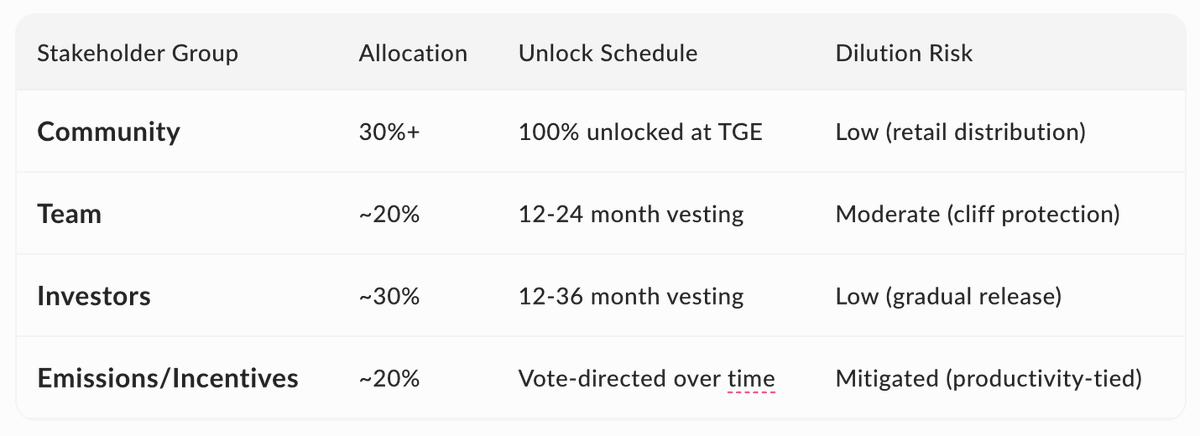Select the Allocation column header
1200x436 pixels.
413,53
